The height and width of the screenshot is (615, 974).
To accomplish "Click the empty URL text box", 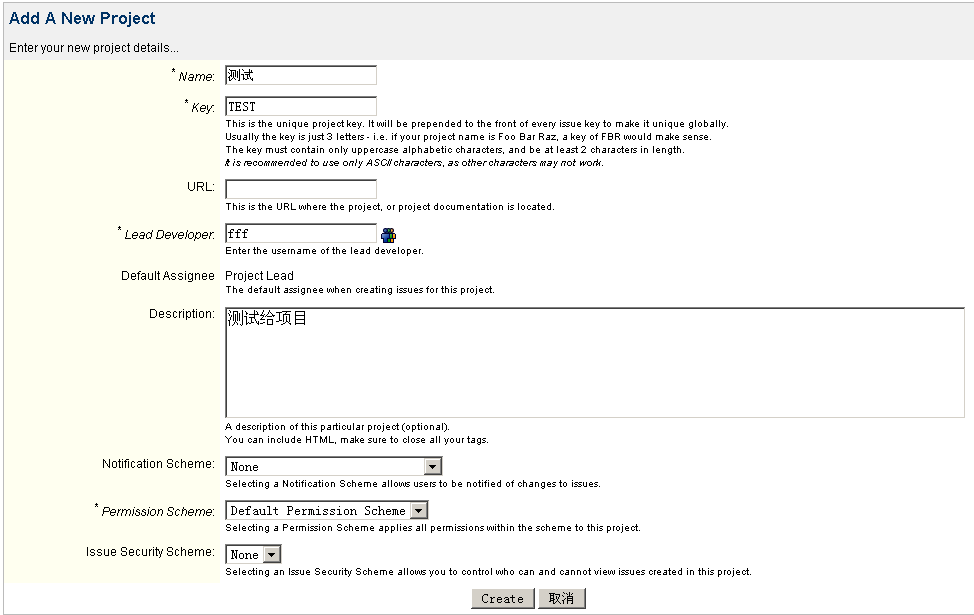I will click(301, 189).
